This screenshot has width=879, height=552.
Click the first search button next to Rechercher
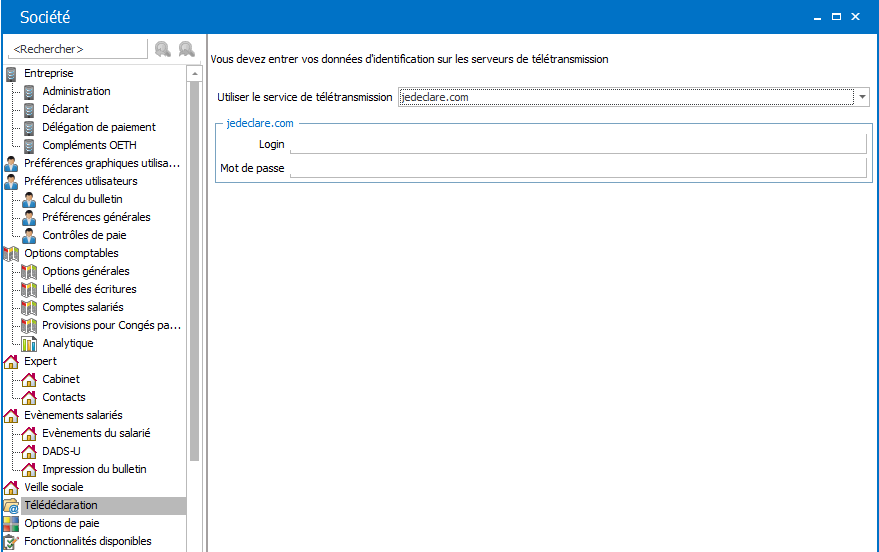click(x=163, y=49)
